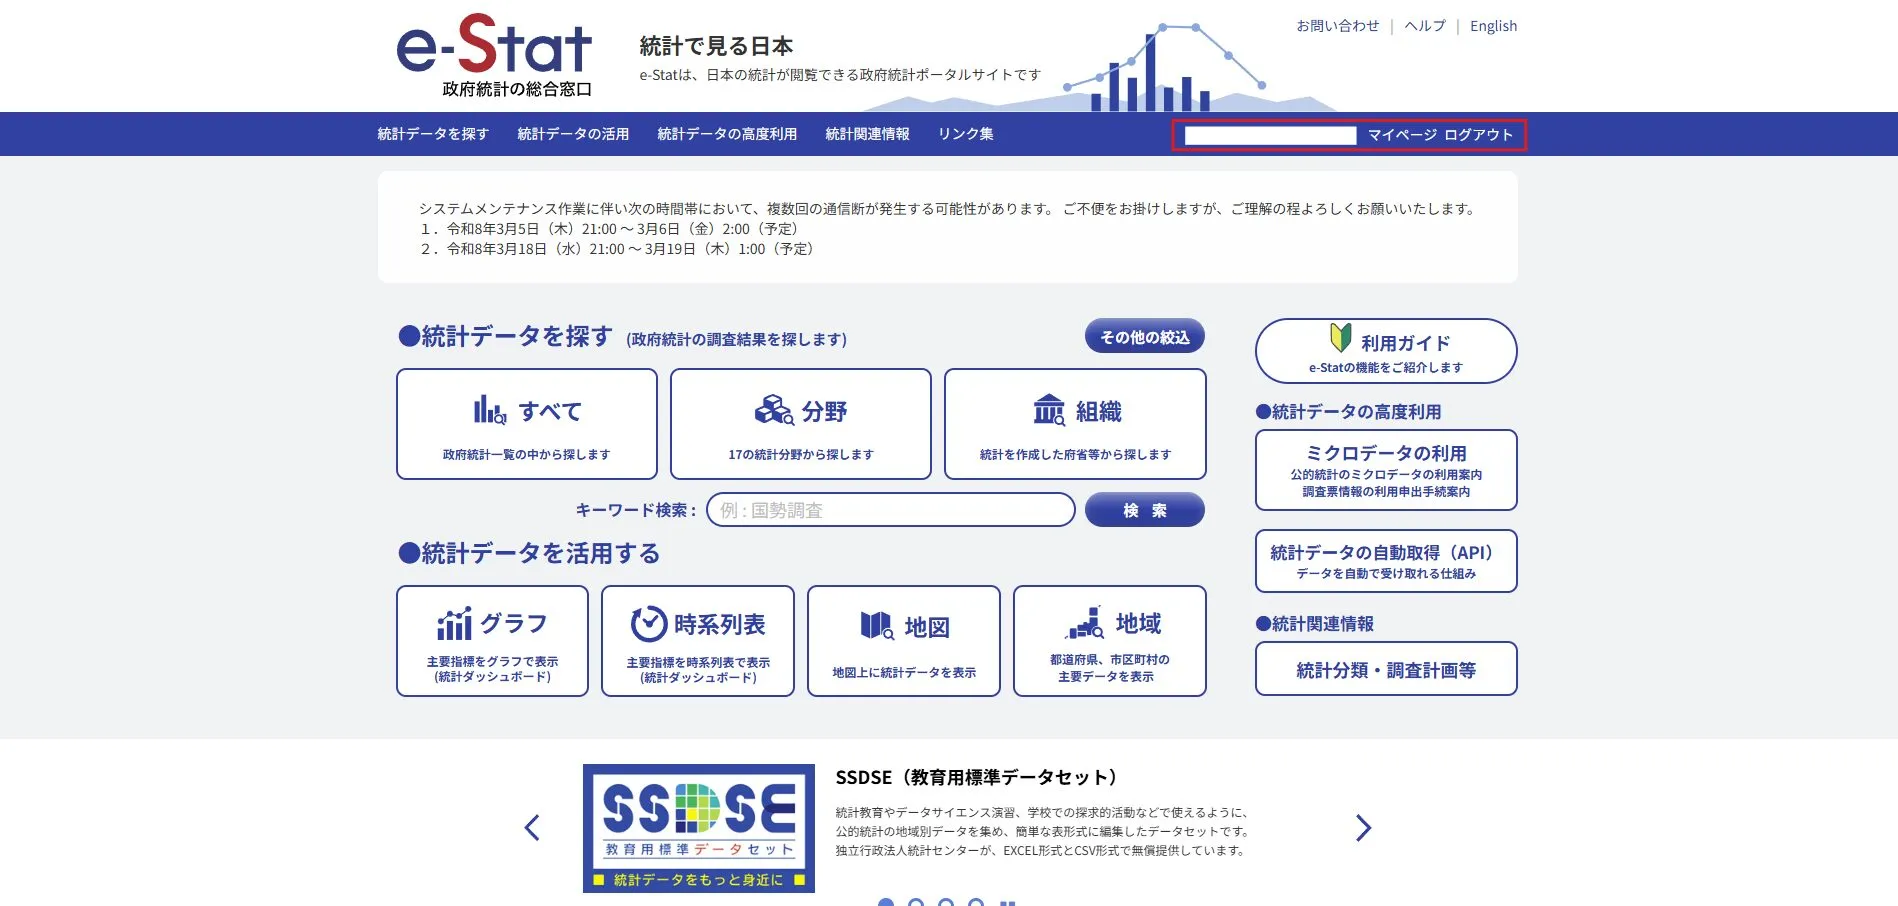This screenshot has height=906, width=1898.
Task: Click the その他の絞込 button
Action: coord(1145,337)
